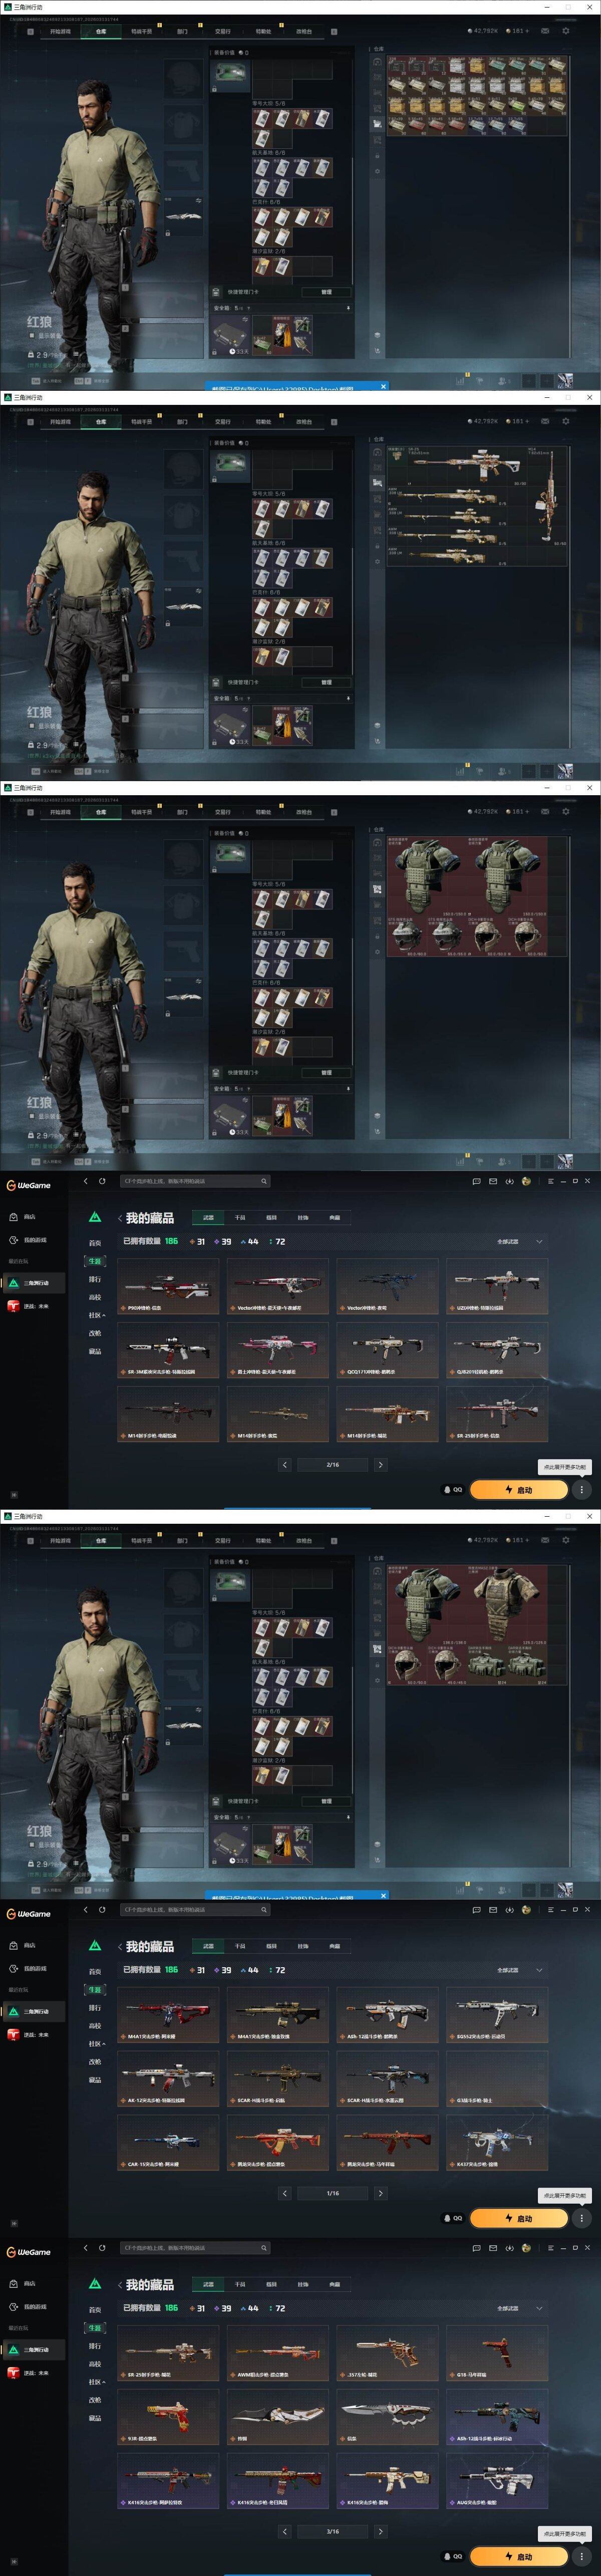The height and width of the screenshot is (2576, 601).
Task: Click 启动 launch button on page 1/16 window
Action: click(x=519, y=2218)
